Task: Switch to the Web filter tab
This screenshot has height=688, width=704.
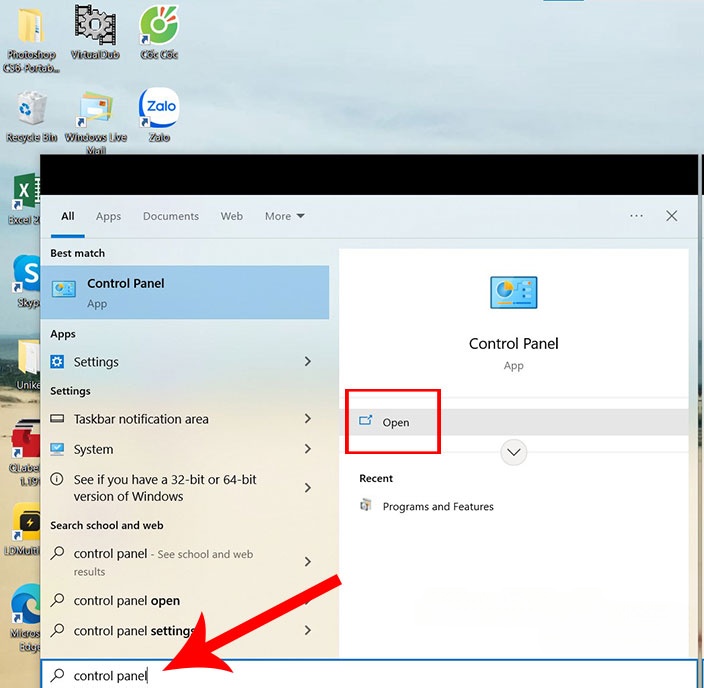Action: pyautogui.click(x=232, y=216)
